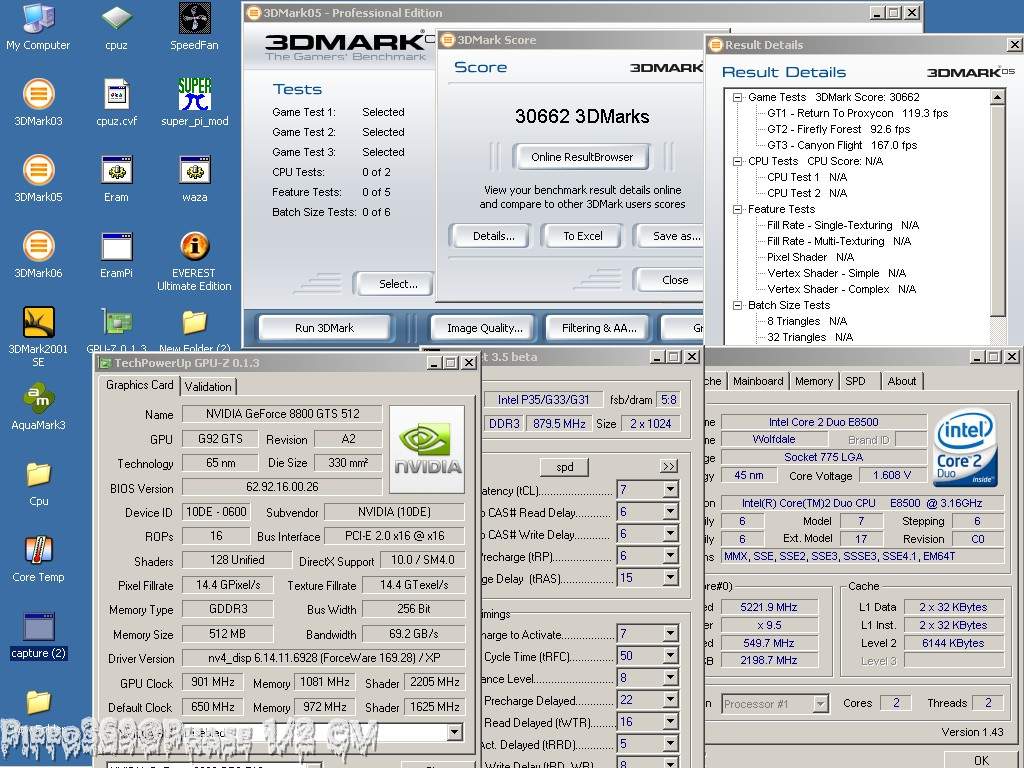Image resolution: width=1024 pixels, height=768 pixels.
Task: Open the My Computer desktop icon
Action: point(38,26)
